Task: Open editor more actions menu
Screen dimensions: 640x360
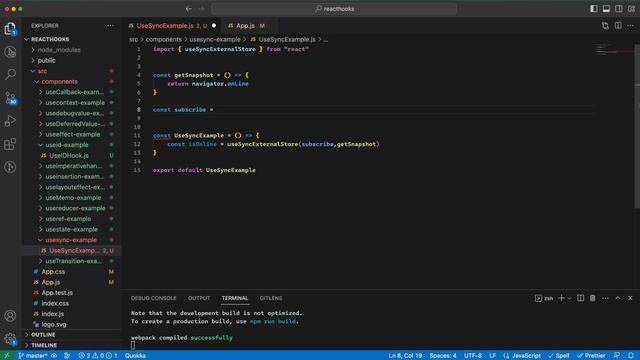Action: pos(631,26)
